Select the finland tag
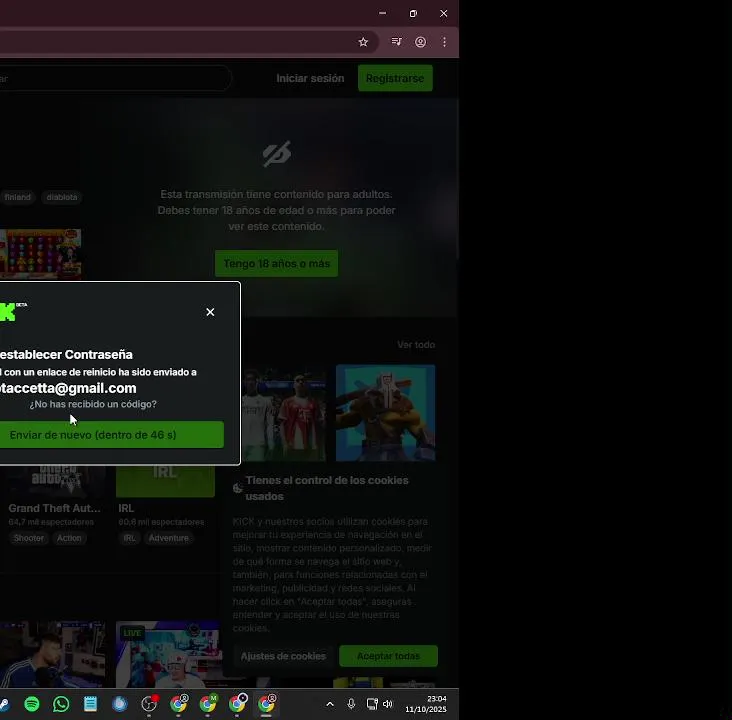The image size is (732, 720). pos(18,197)
